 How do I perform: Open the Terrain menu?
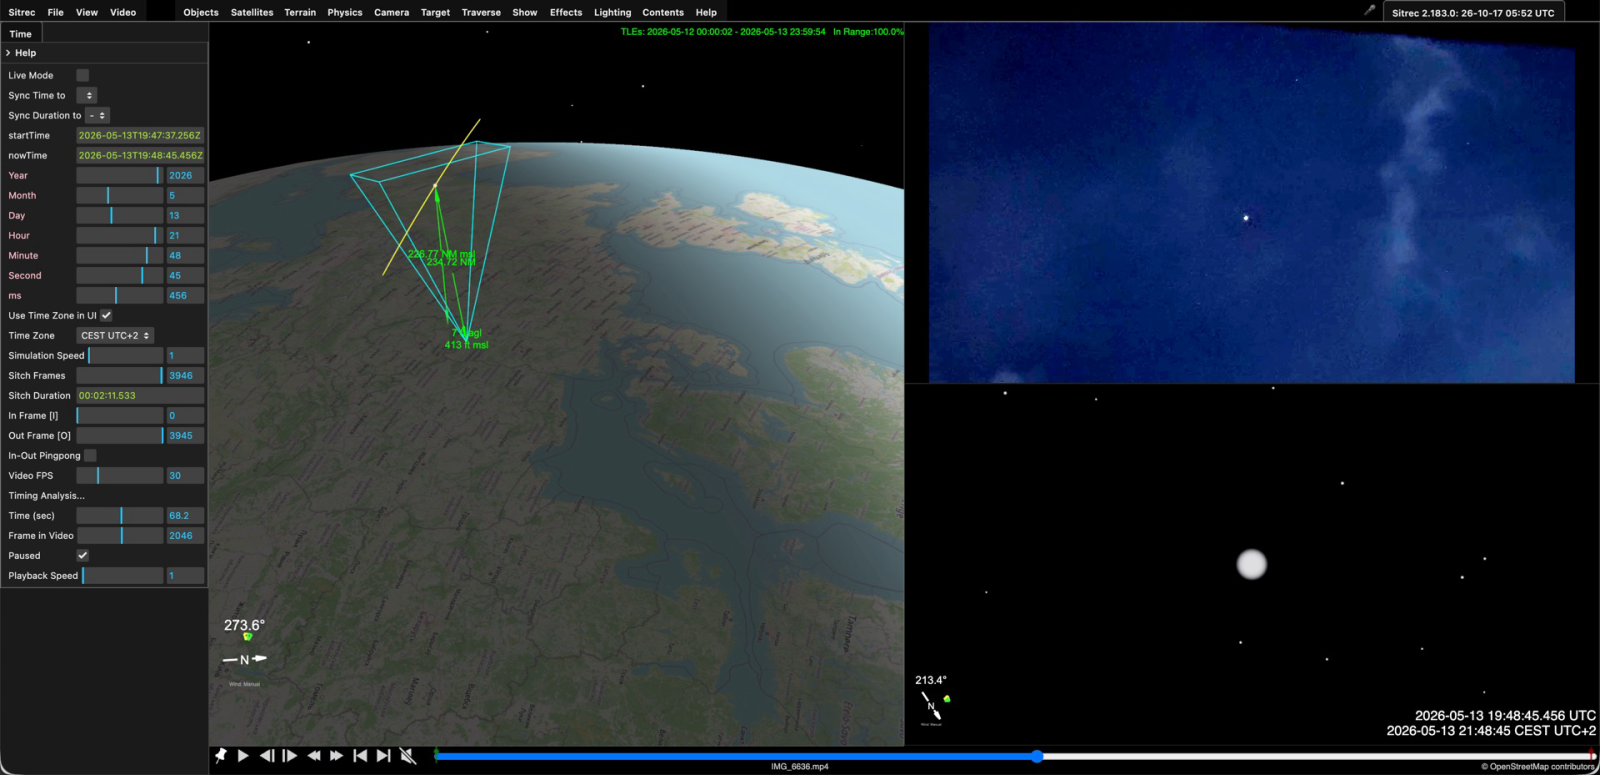tap(300, 12)
